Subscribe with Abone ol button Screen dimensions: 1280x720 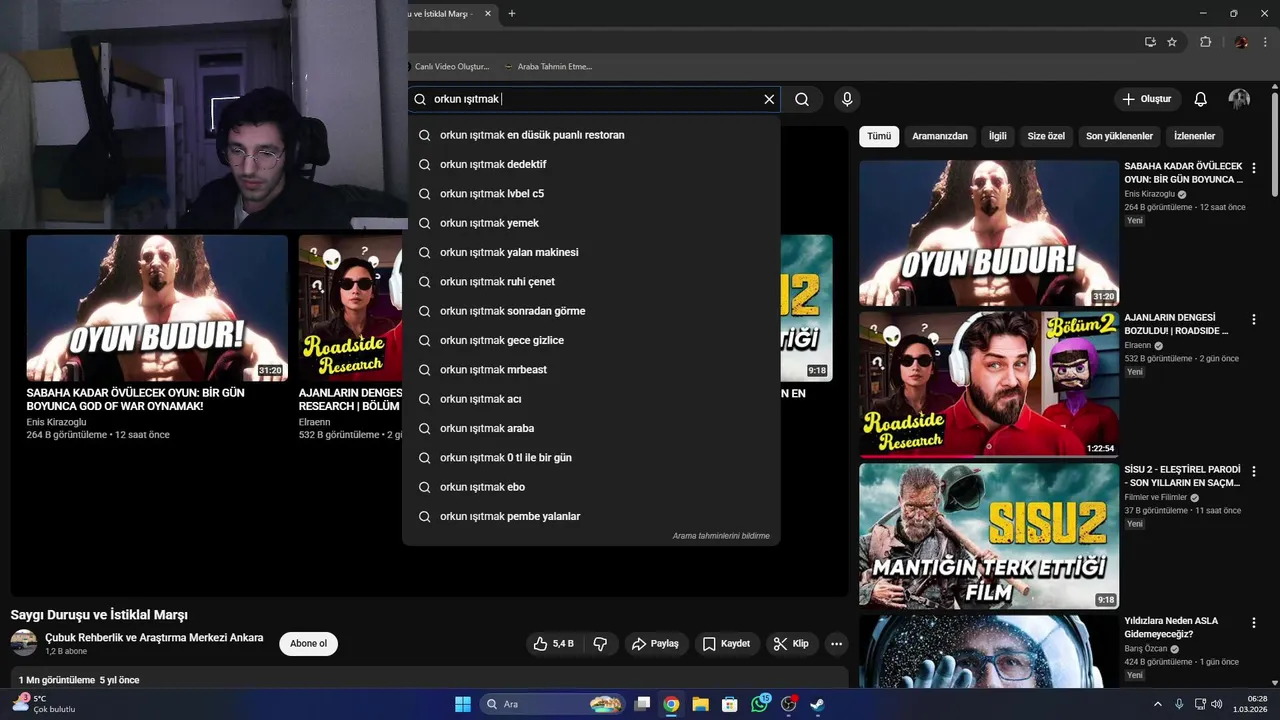[308, 644]
